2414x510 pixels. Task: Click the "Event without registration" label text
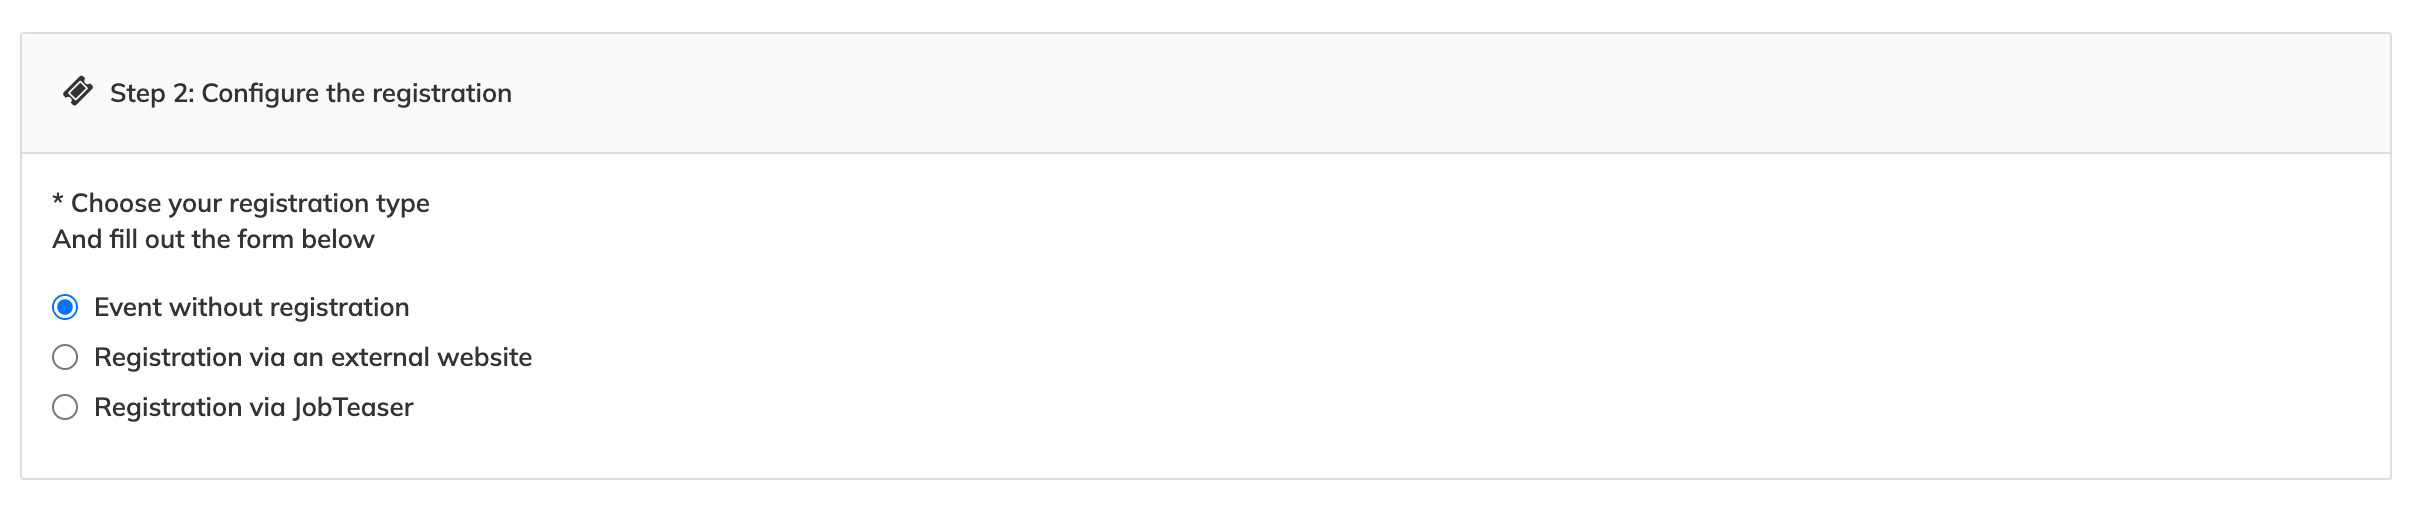[251, 307]
